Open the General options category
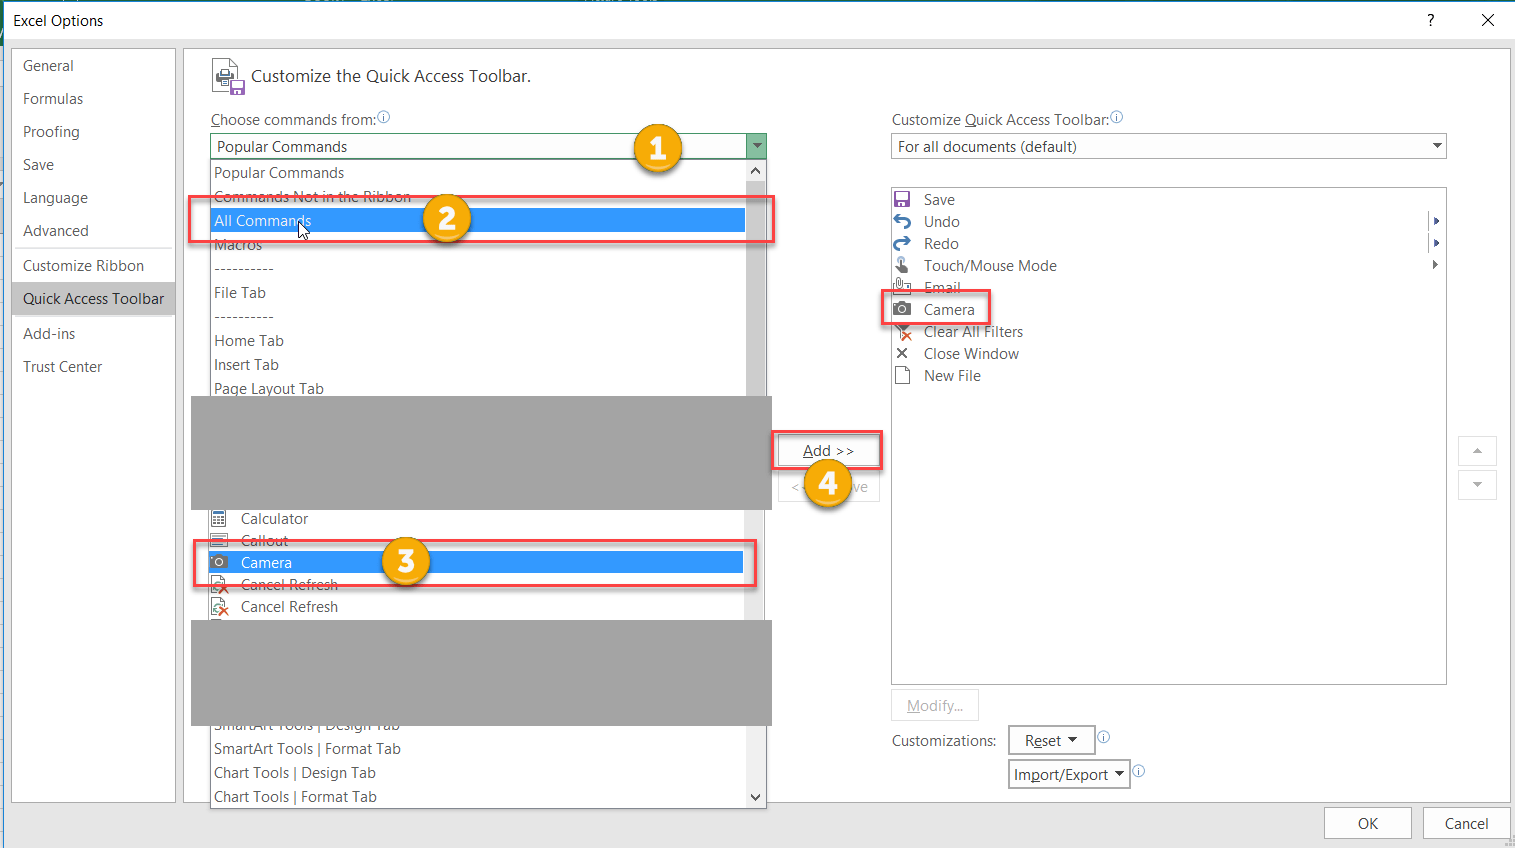Screen dimensions: 1515x848 93,66
